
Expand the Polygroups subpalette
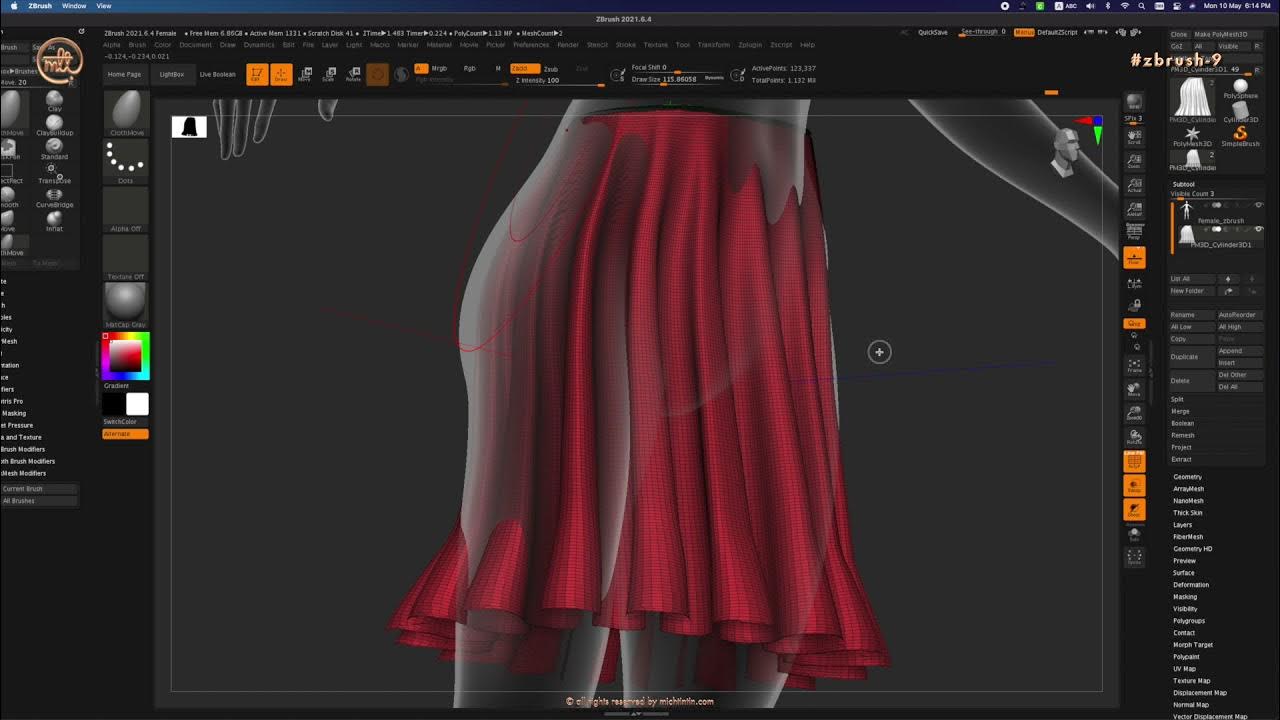pyautogui.click(x=1189, y=621)
